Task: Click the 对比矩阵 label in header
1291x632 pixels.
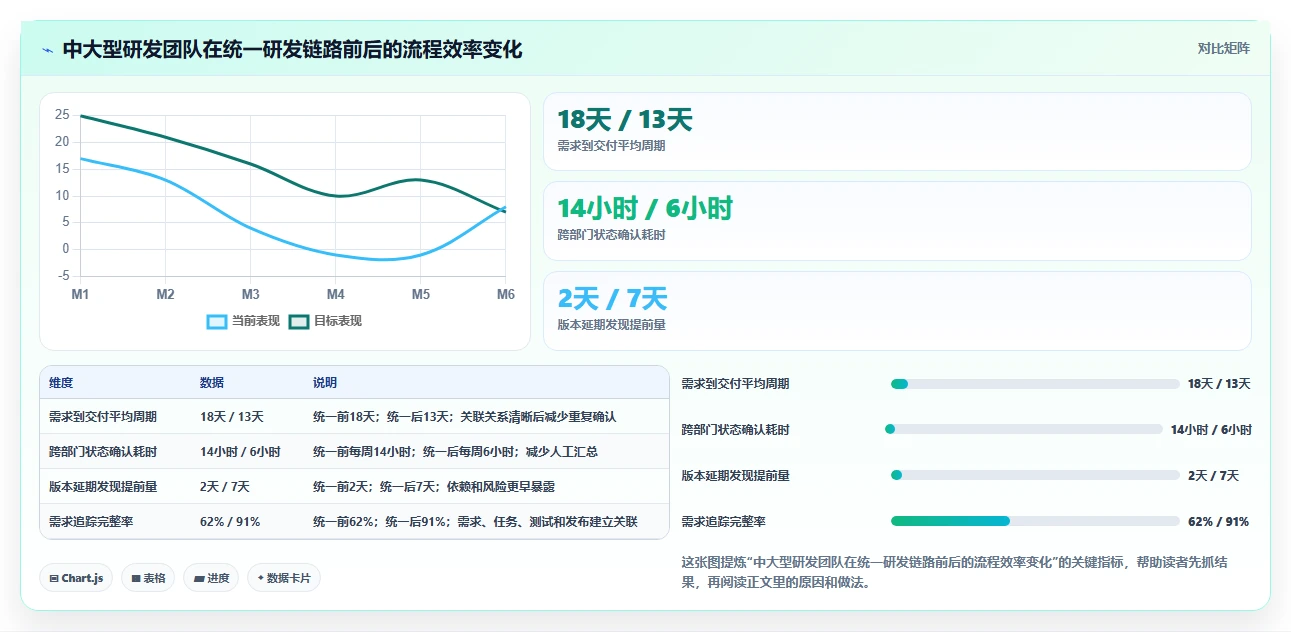Action: [1223, 48]
